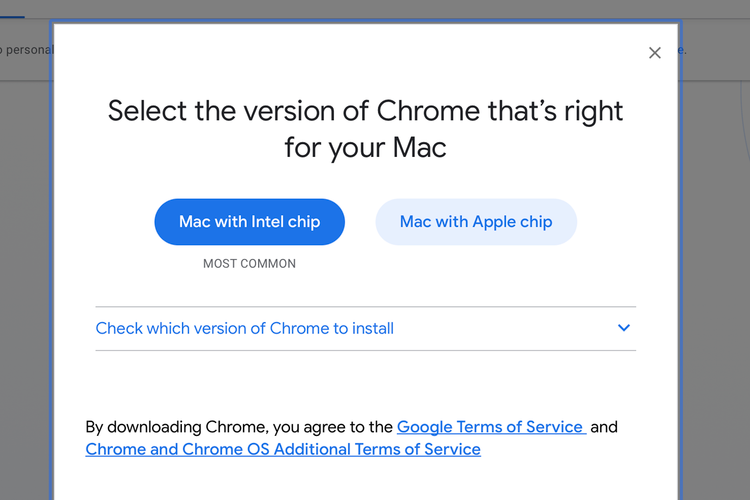Click the partially hidden text at top-left background
This screenshot has width=750, height=500.
point(25,49)
